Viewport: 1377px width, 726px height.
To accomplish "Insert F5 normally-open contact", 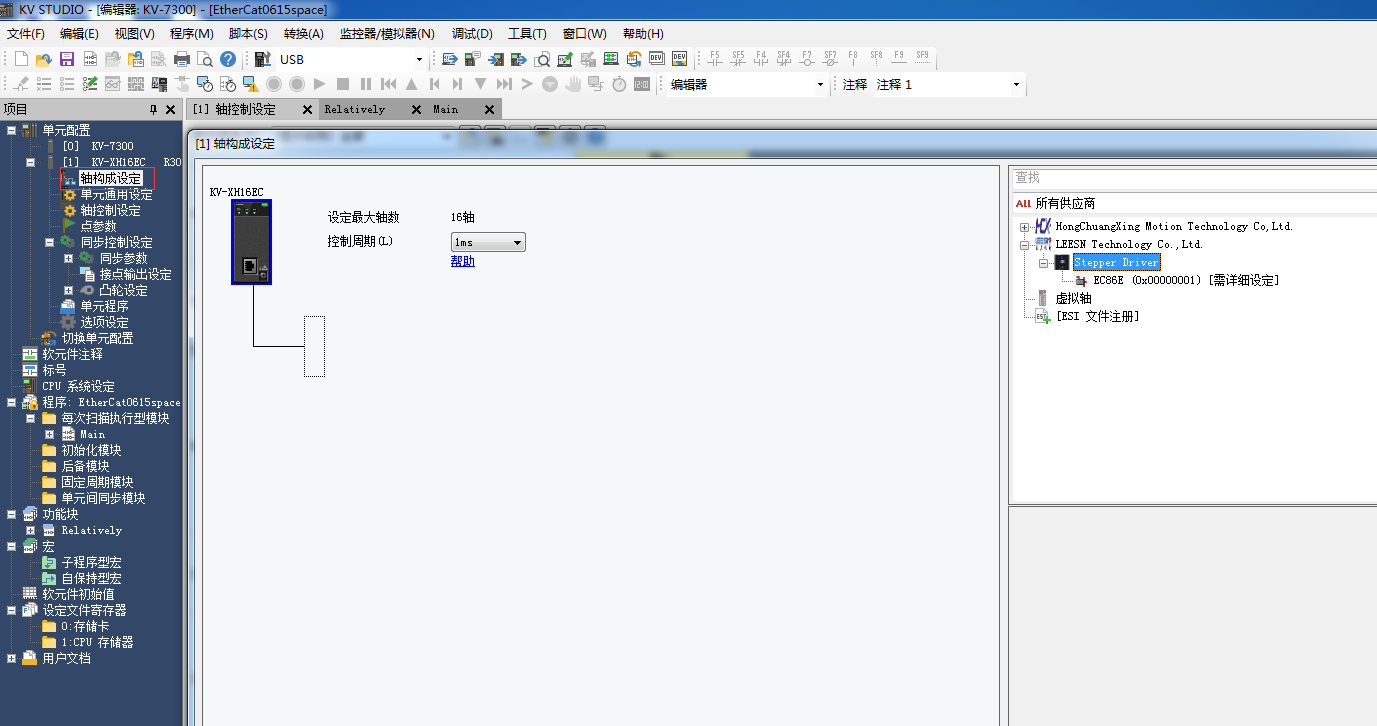I will (715, 58).
